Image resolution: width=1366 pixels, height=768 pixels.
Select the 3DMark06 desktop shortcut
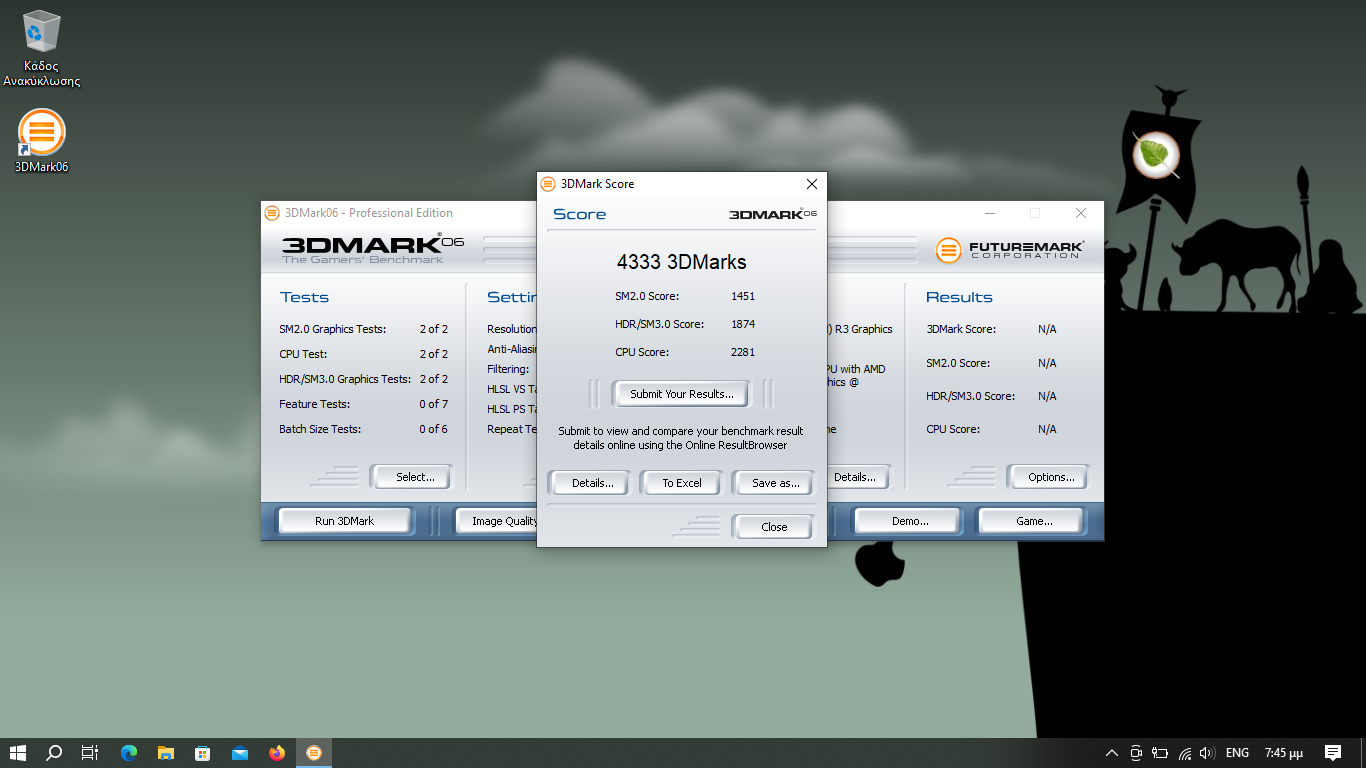[x=41, y=141]
